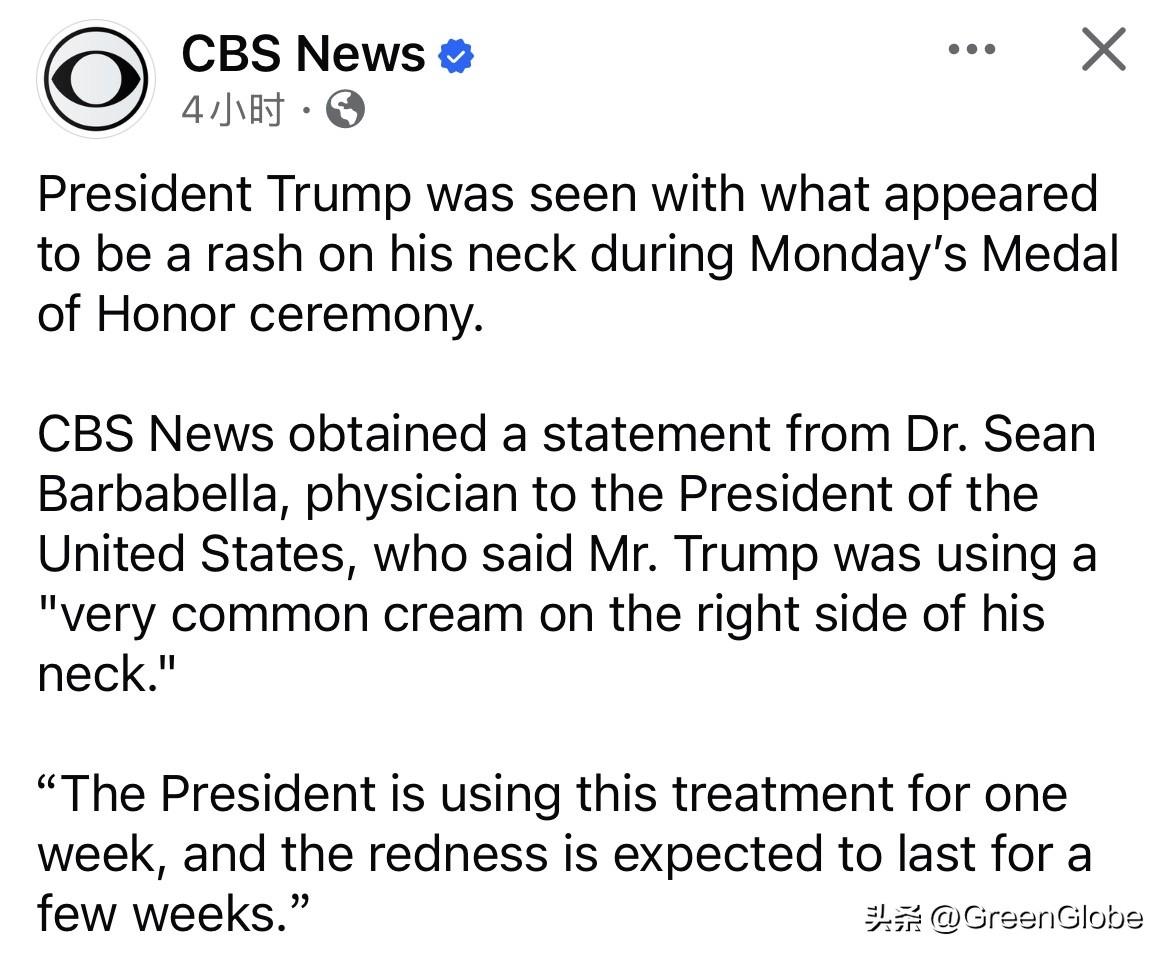The width and height of the screenshot is (1170, 960).
Task: Open the CBS eye logo profile picture
Action: 96,78
